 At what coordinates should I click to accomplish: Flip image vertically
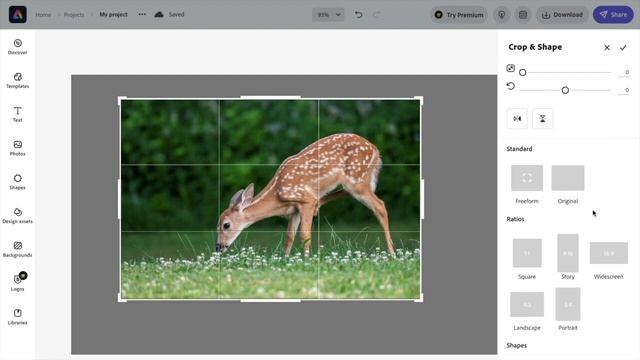point(542,119)
